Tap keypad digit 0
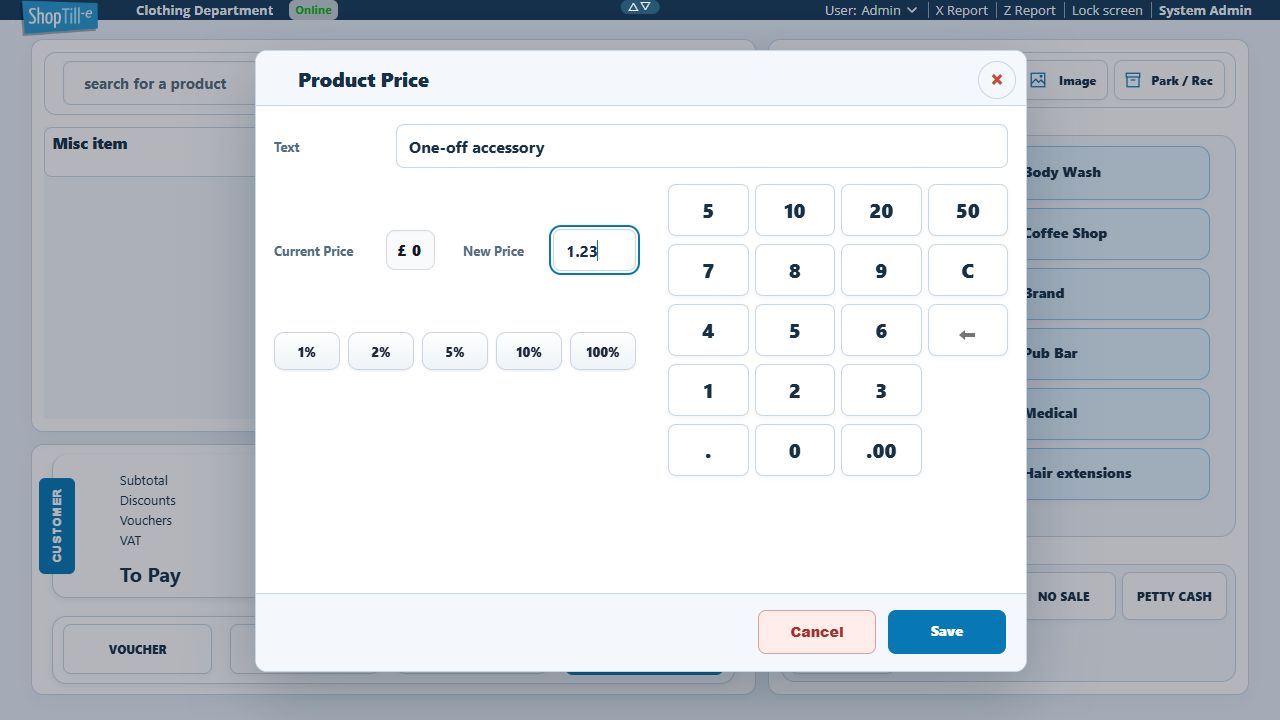Viewport: 1280px width, 720px height. (x=794, y=450)
